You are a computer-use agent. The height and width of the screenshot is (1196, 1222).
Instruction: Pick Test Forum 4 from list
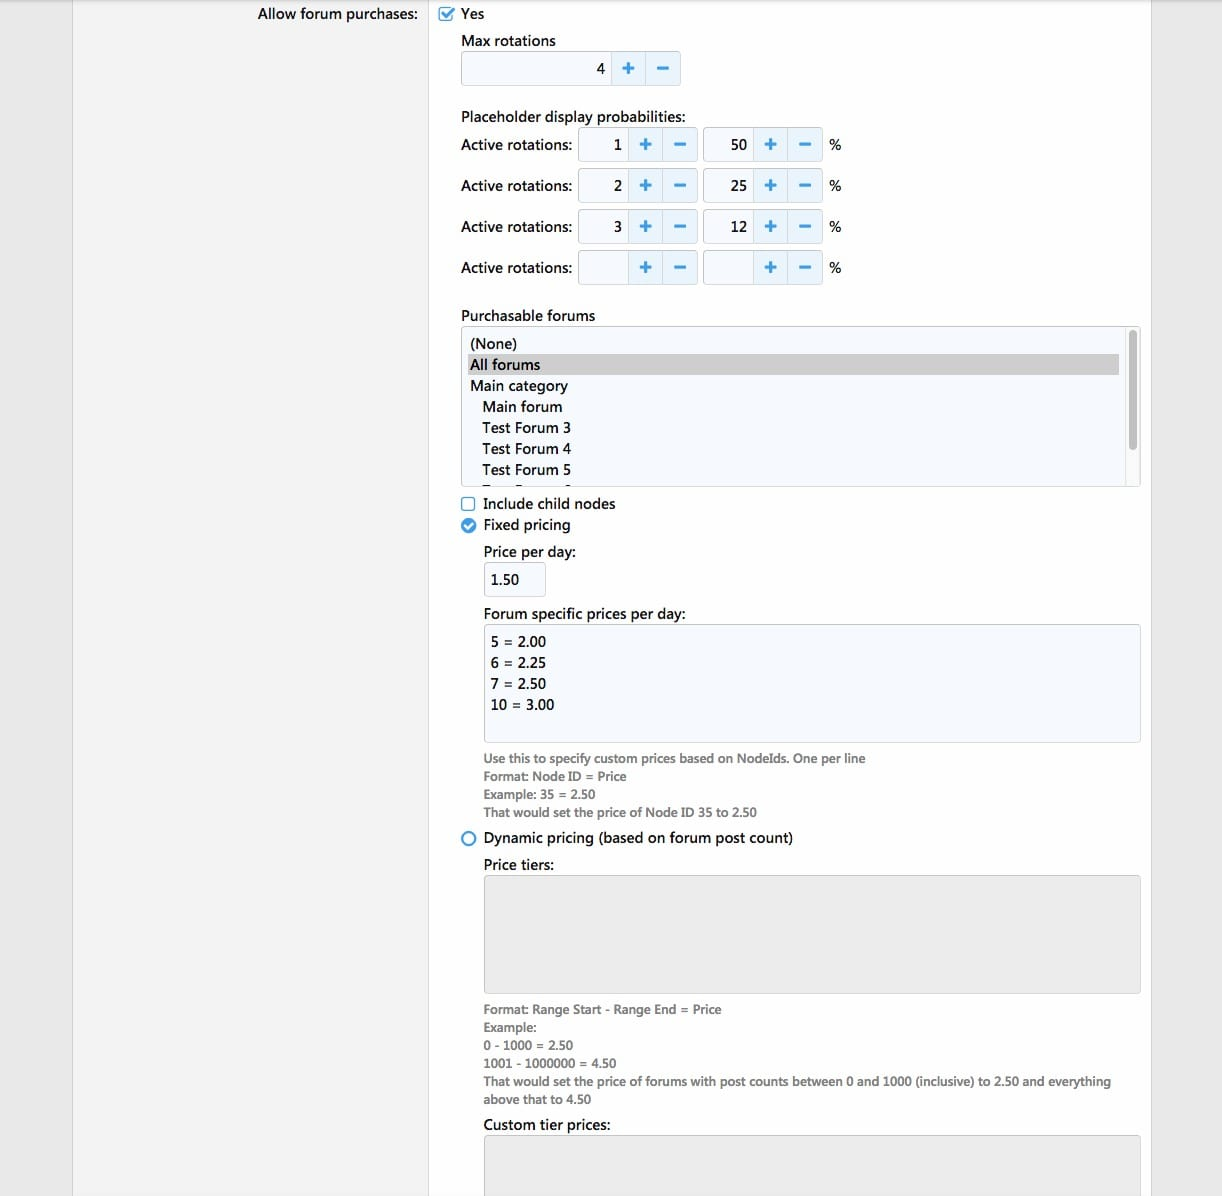(x=526, y=449)
